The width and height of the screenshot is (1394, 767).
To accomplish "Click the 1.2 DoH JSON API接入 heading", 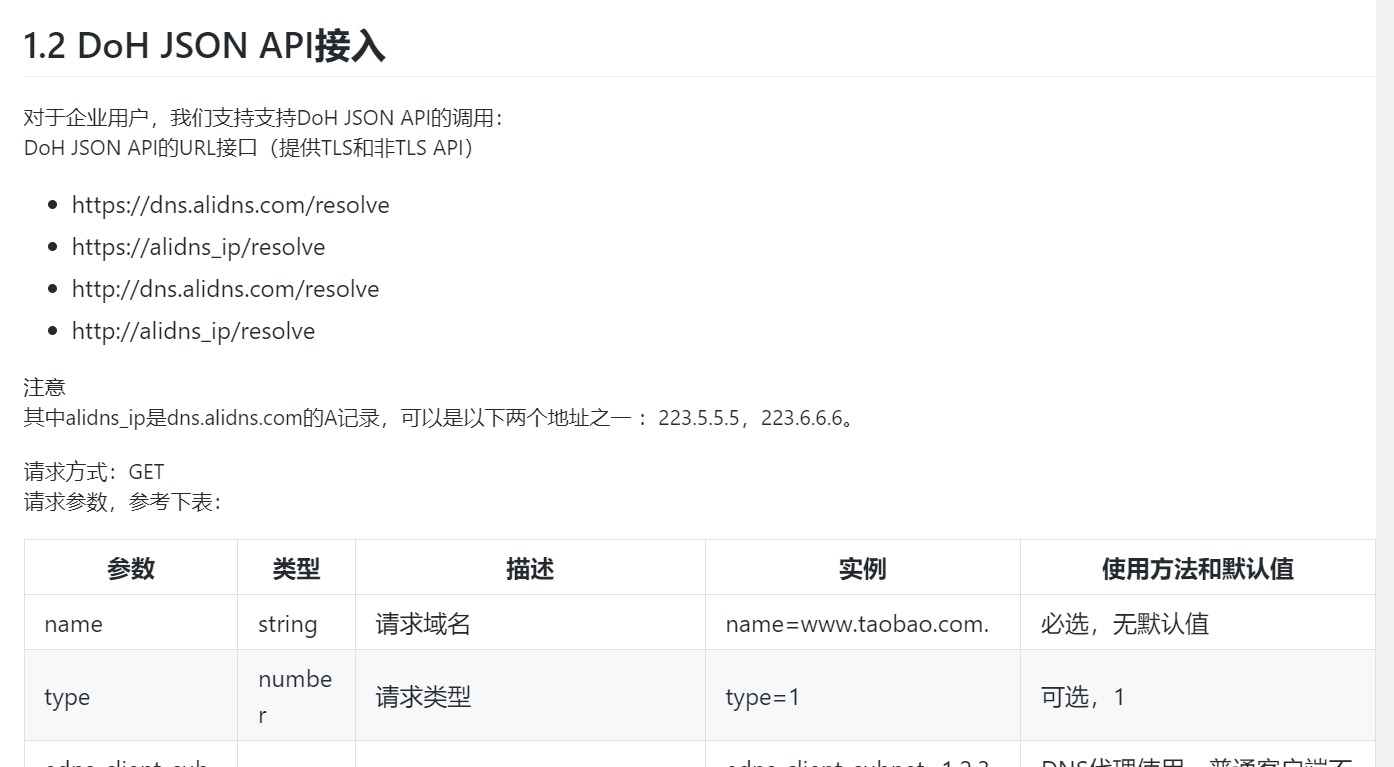I will (x=204, y=45).
